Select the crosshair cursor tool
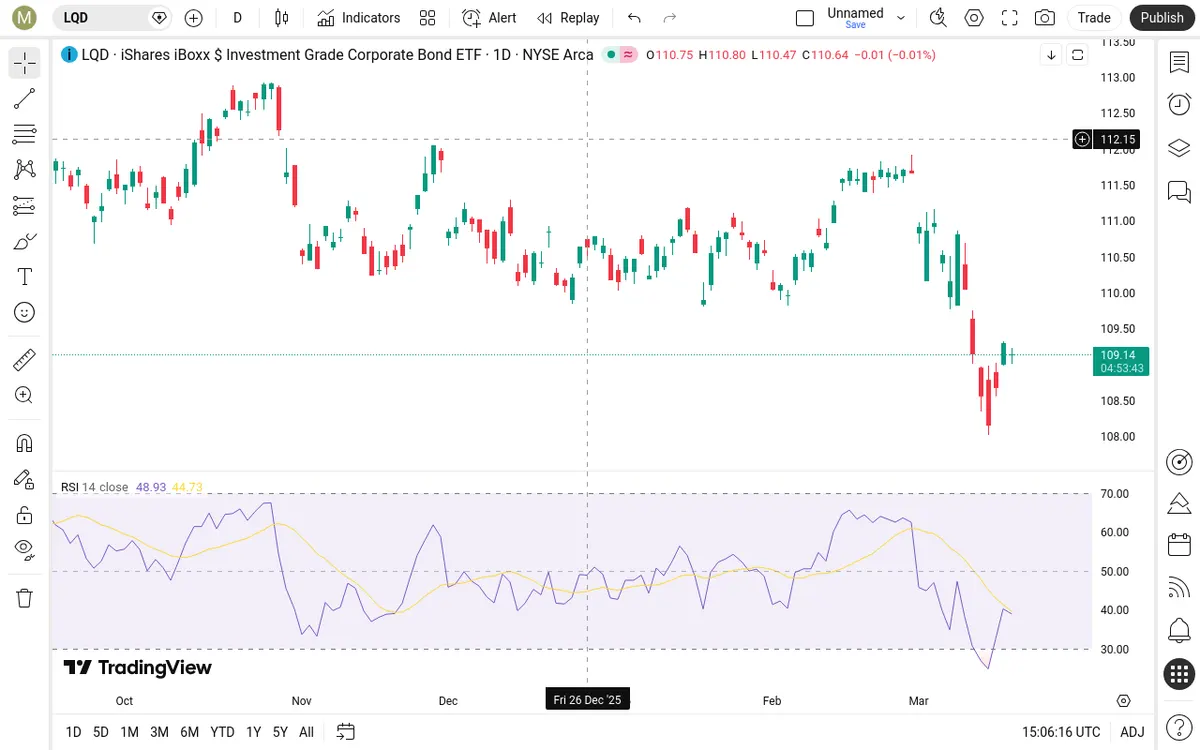This screenshot has height=750, width=1200. coord(25,64)
